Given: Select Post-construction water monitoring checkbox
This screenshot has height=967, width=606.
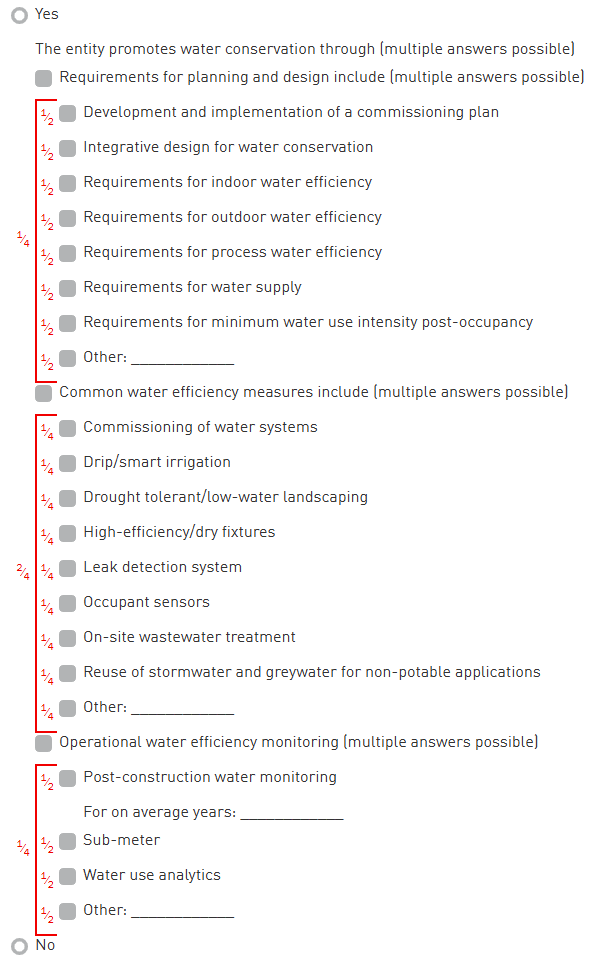Looking at the screenshot, I should [x=67, y=778].
